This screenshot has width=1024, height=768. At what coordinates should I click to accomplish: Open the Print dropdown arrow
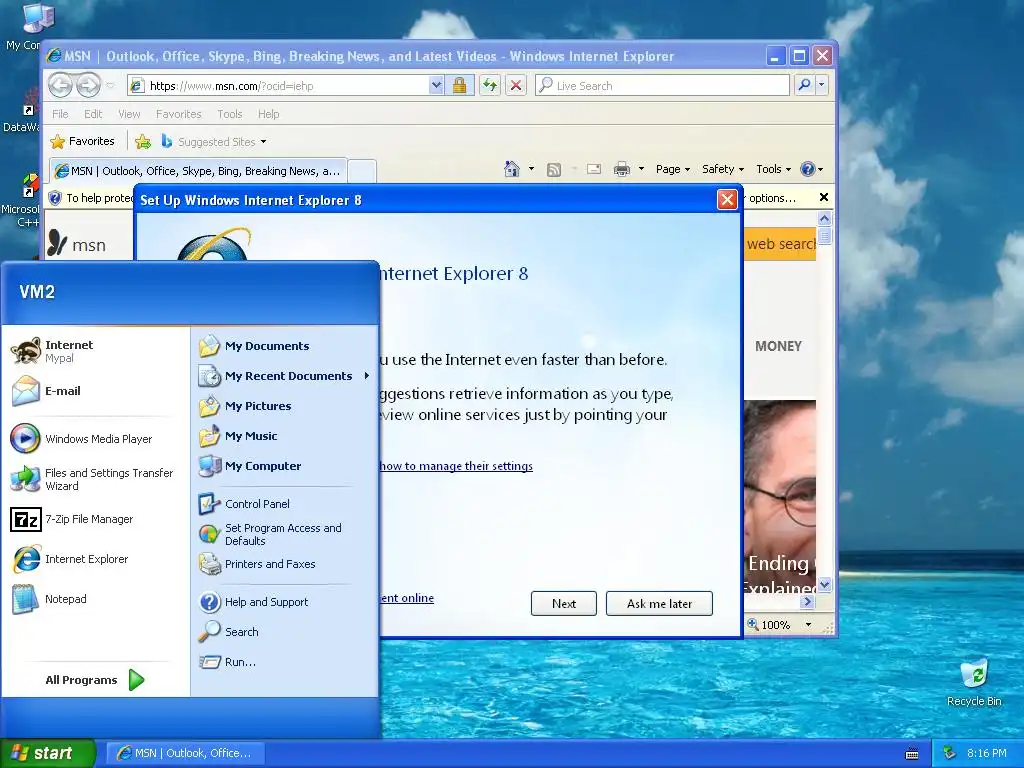[x=641, y=169]
